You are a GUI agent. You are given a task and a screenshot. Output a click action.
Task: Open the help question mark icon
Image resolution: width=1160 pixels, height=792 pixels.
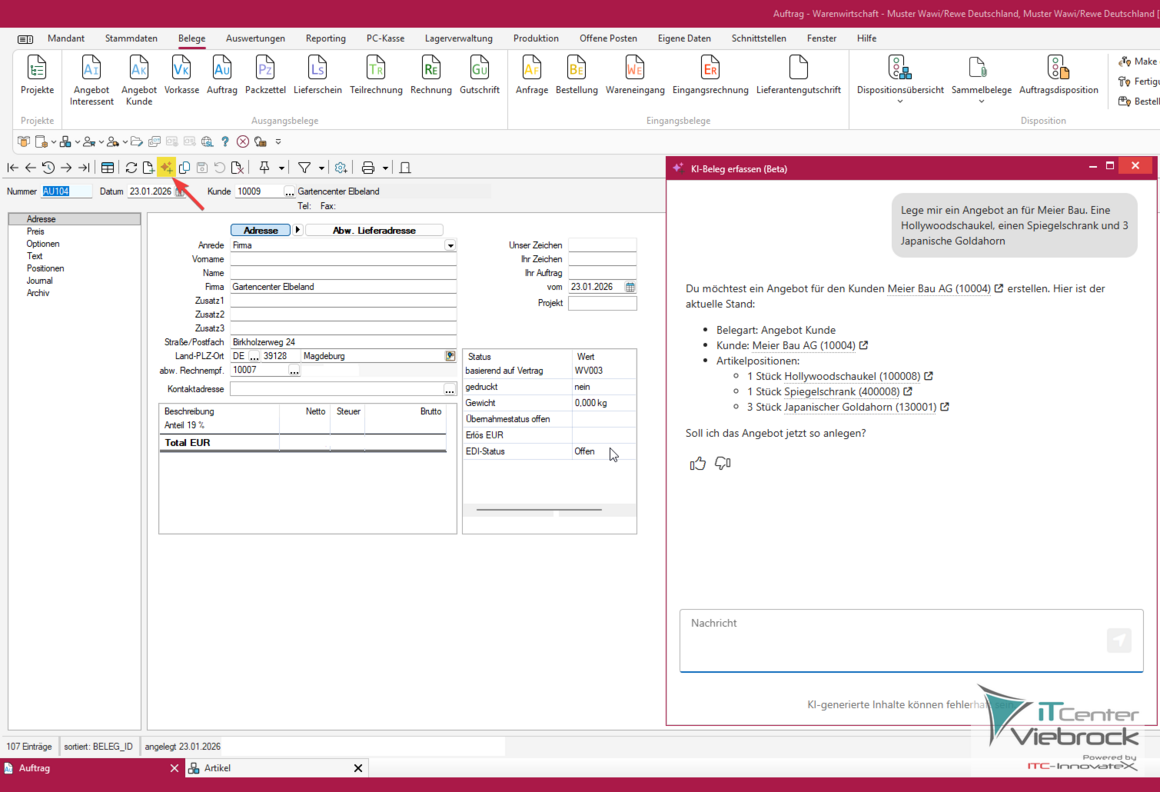[x=225, y=141]
